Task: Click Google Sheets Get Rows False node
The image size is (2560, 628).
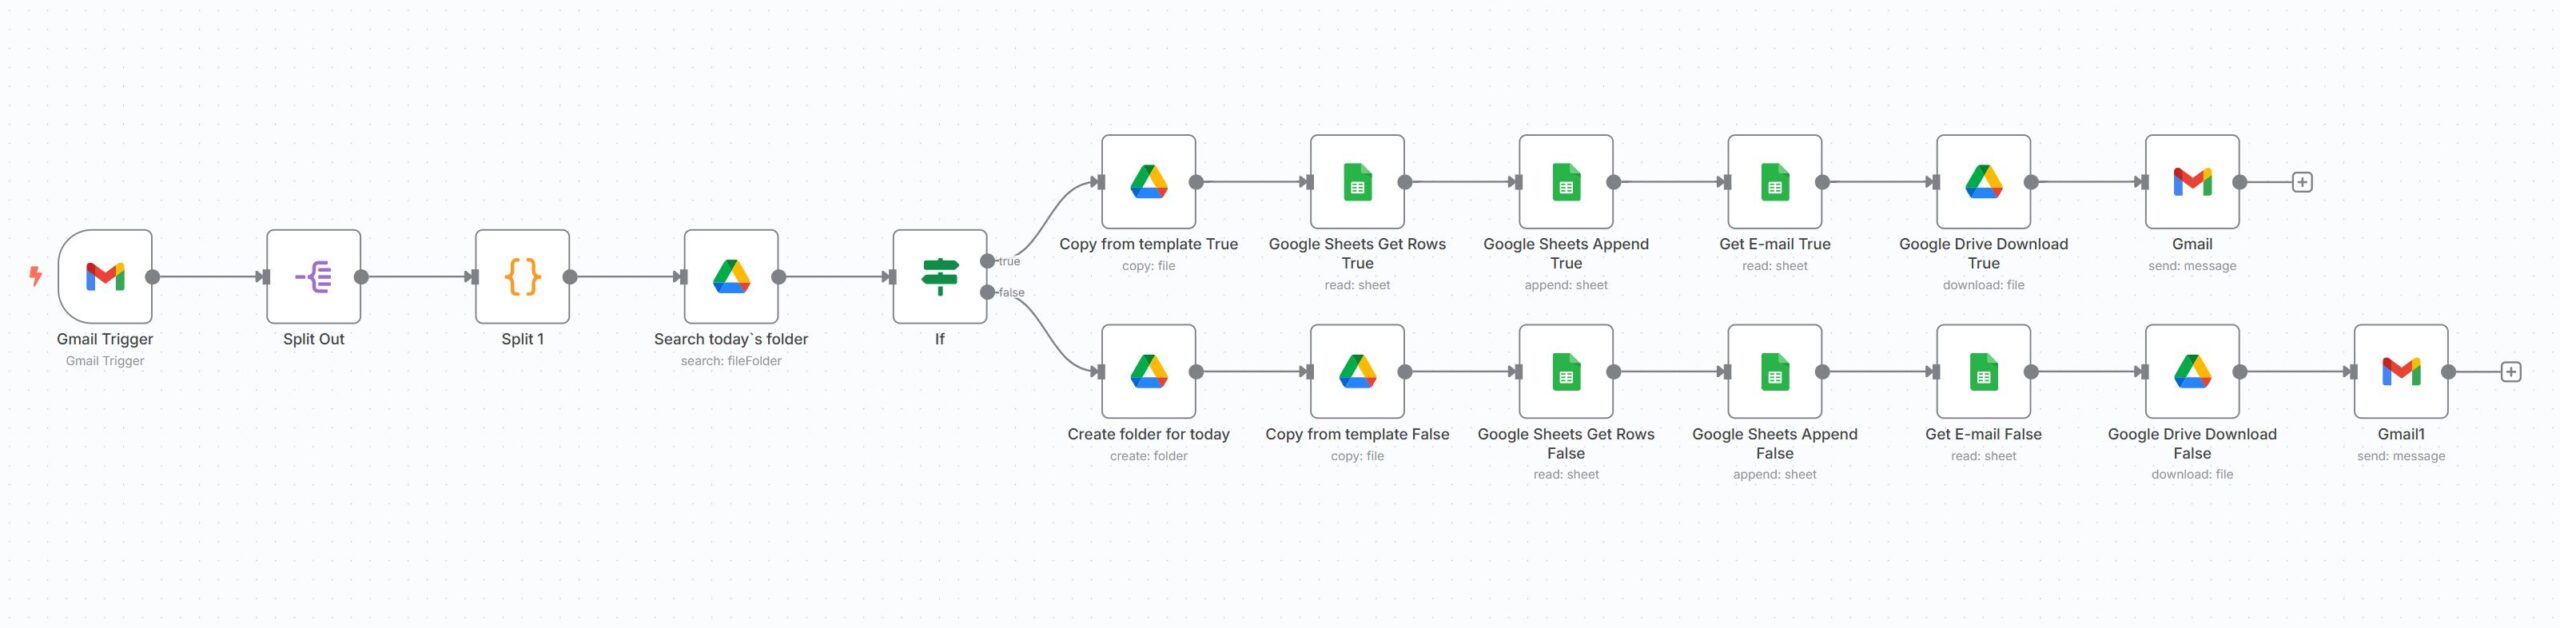Action: [x=1566, y=372]
